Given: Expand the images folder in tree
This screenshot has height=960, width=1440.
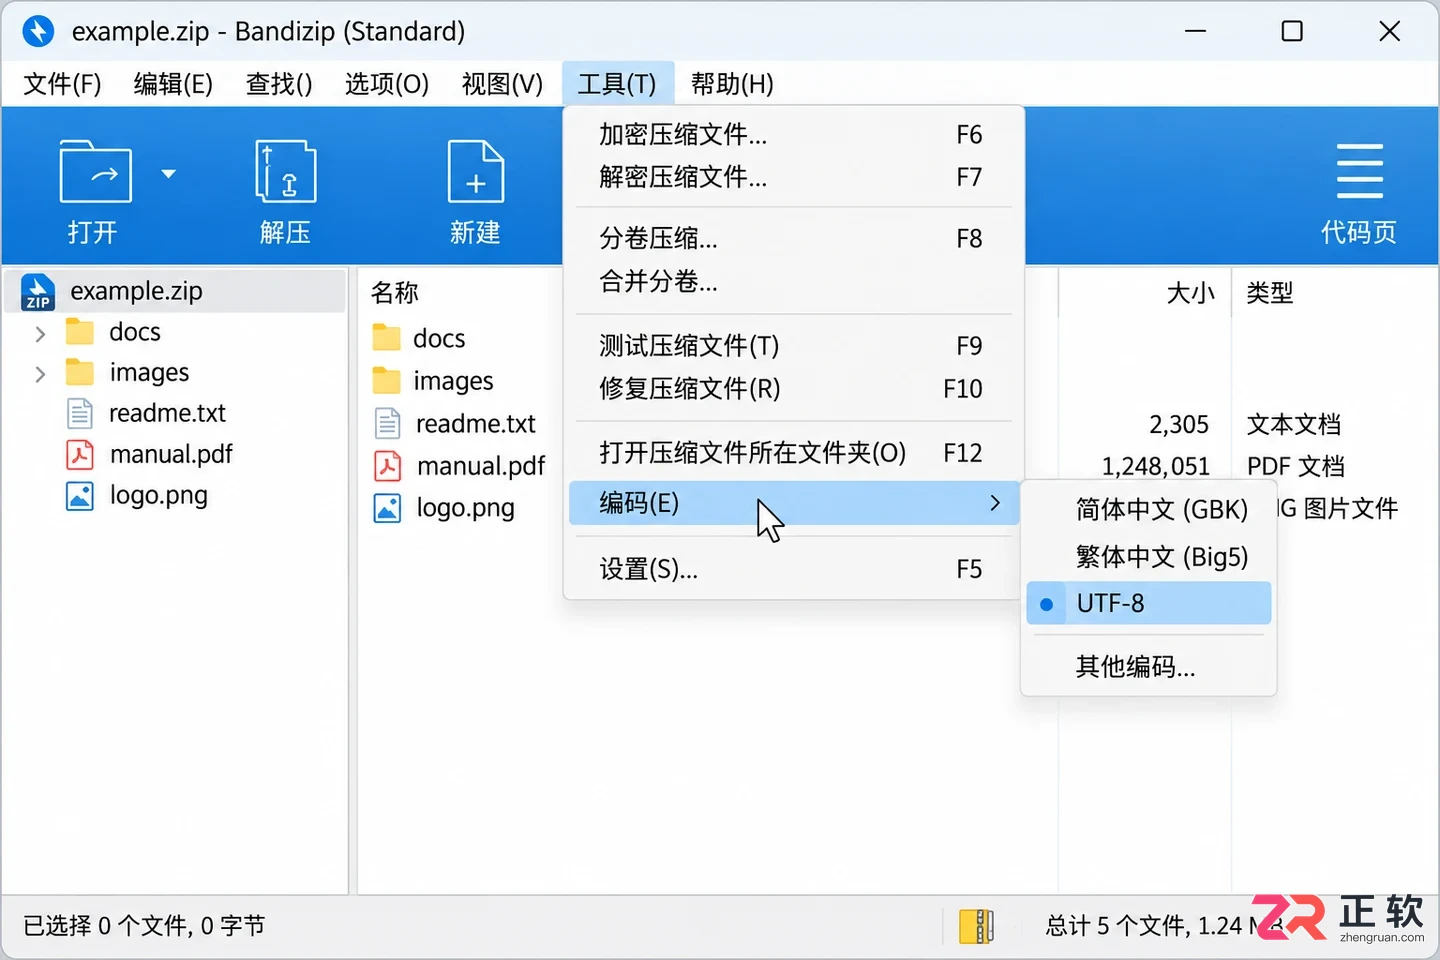Looking at the screenshot, I should point(40,374).
